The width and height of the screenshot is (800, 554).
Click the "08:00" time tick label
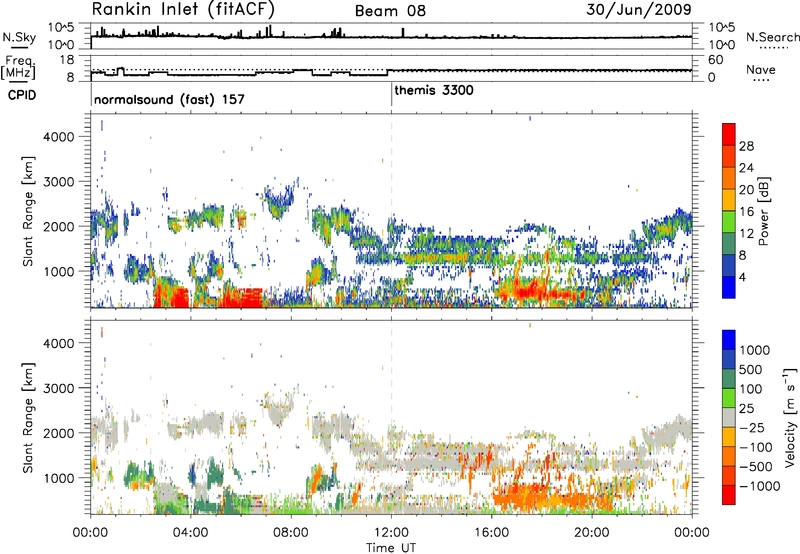point(291,533)
